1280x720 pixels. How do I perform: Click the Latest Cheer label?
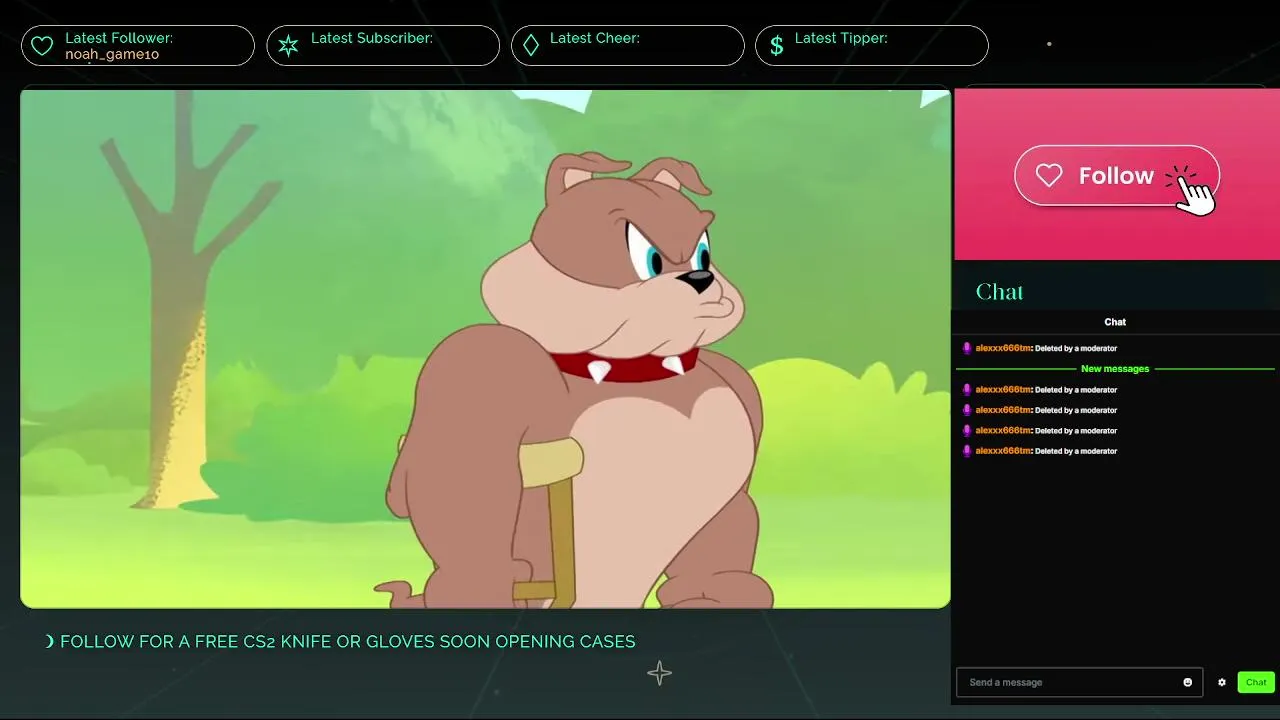595,38
